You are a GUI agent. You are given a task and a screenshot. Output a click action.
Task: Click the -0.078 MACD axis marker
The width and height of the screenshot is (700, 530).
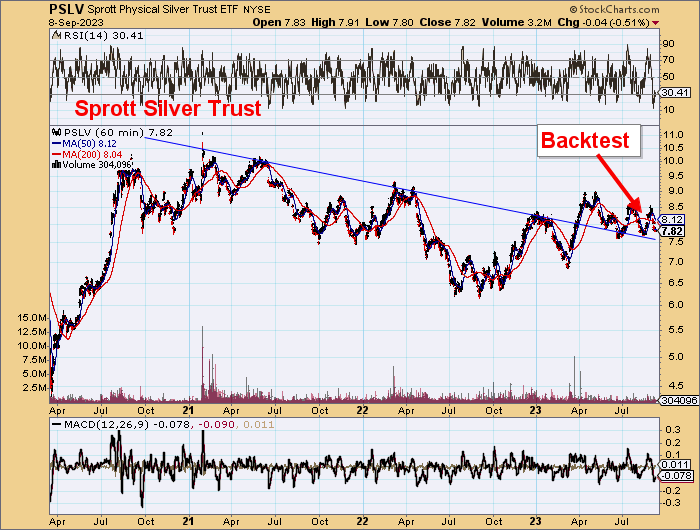pos(677,476)
